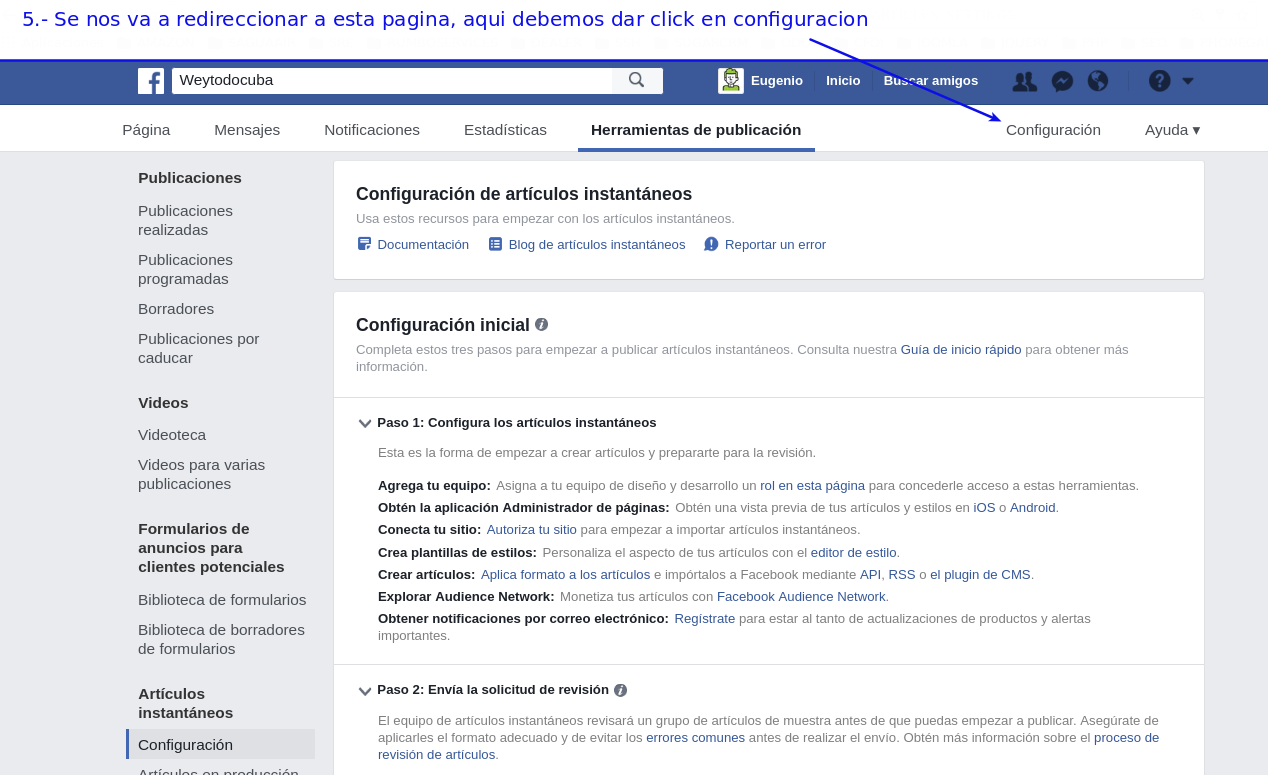Select Herramientas de publicación tab
The image size is (1268, 775).
tap(696, 129)
